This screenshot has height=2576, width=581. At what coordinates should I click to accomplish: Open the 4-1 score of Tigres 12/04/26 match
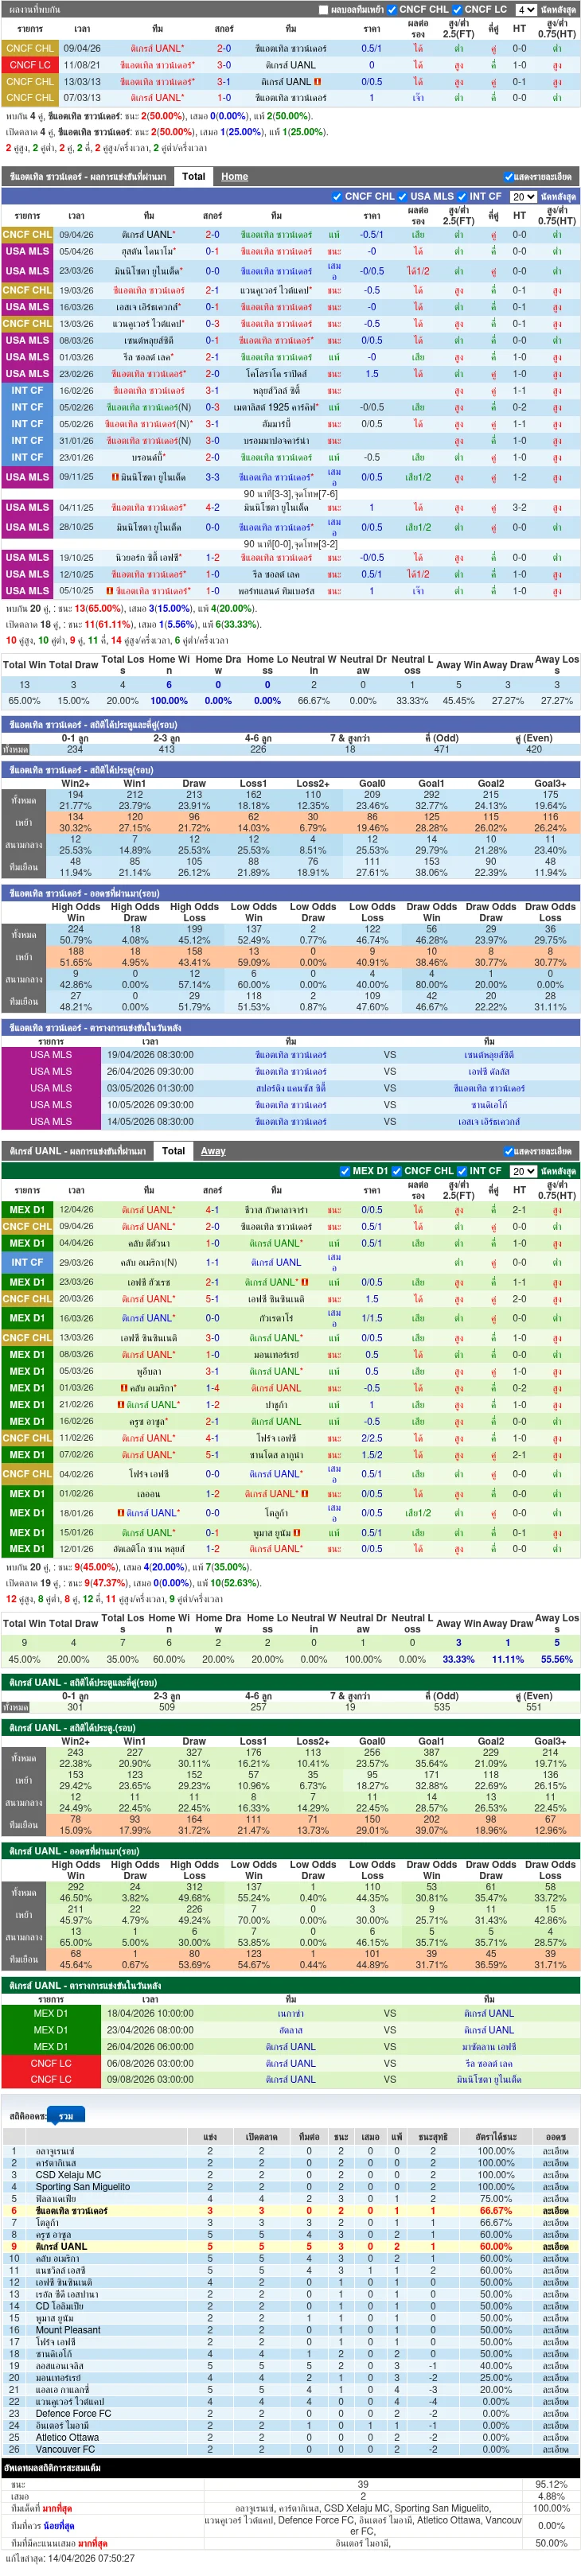(x=212, y=1210)
